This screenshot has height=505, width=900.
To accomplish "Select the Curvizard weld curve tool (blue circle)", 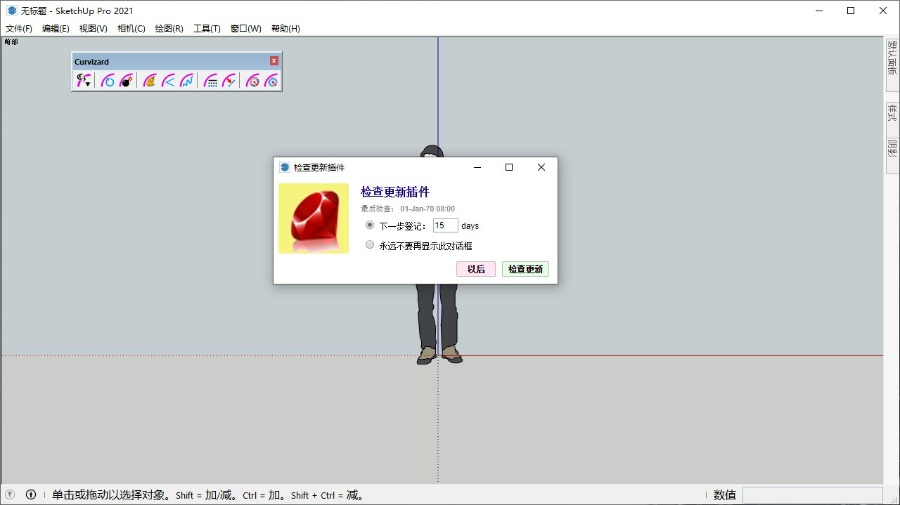I will pyautogui.click(x=107, y=80).
